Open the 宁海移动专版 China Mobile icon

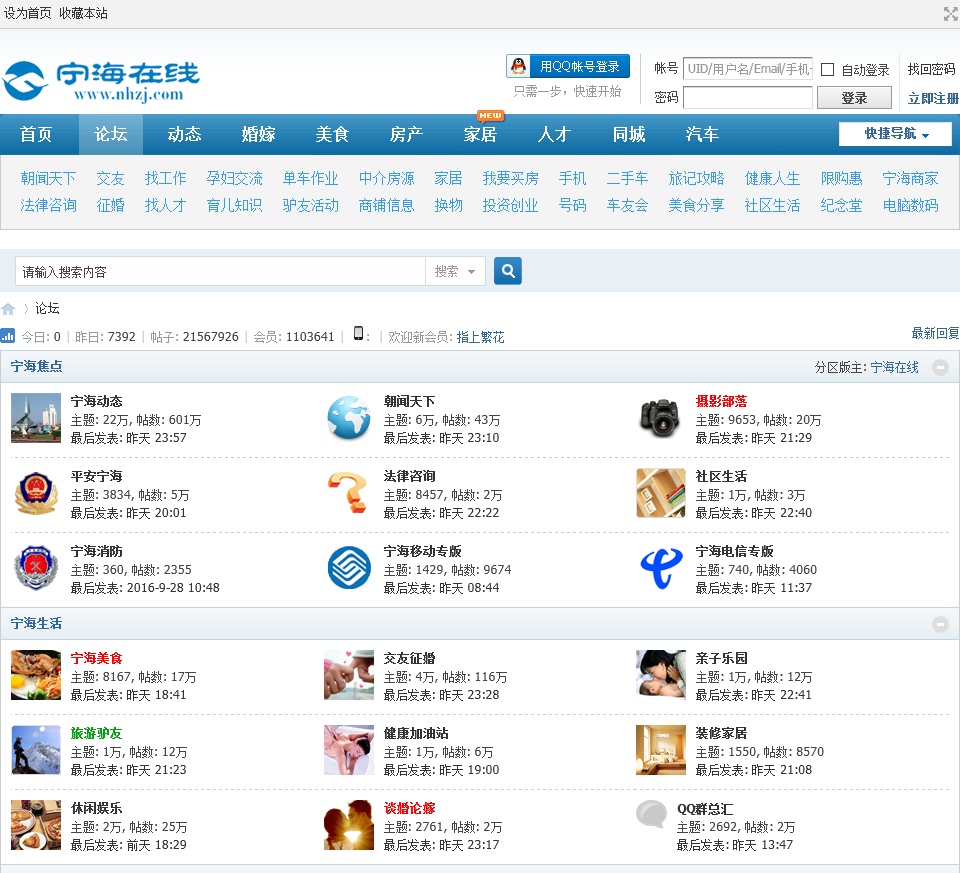(x=349, y=568)
